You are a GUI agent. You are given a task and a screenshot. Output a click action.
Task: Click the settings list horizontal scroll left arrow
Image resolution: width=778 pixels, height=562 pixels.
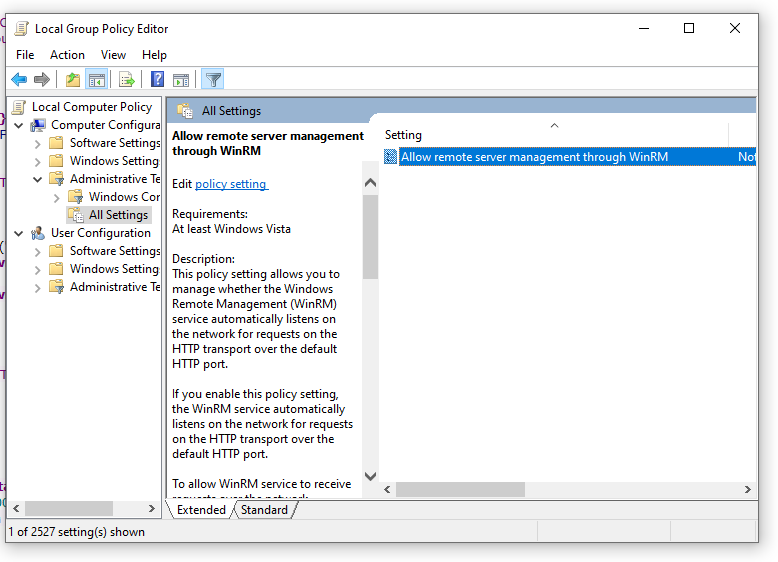388,490
